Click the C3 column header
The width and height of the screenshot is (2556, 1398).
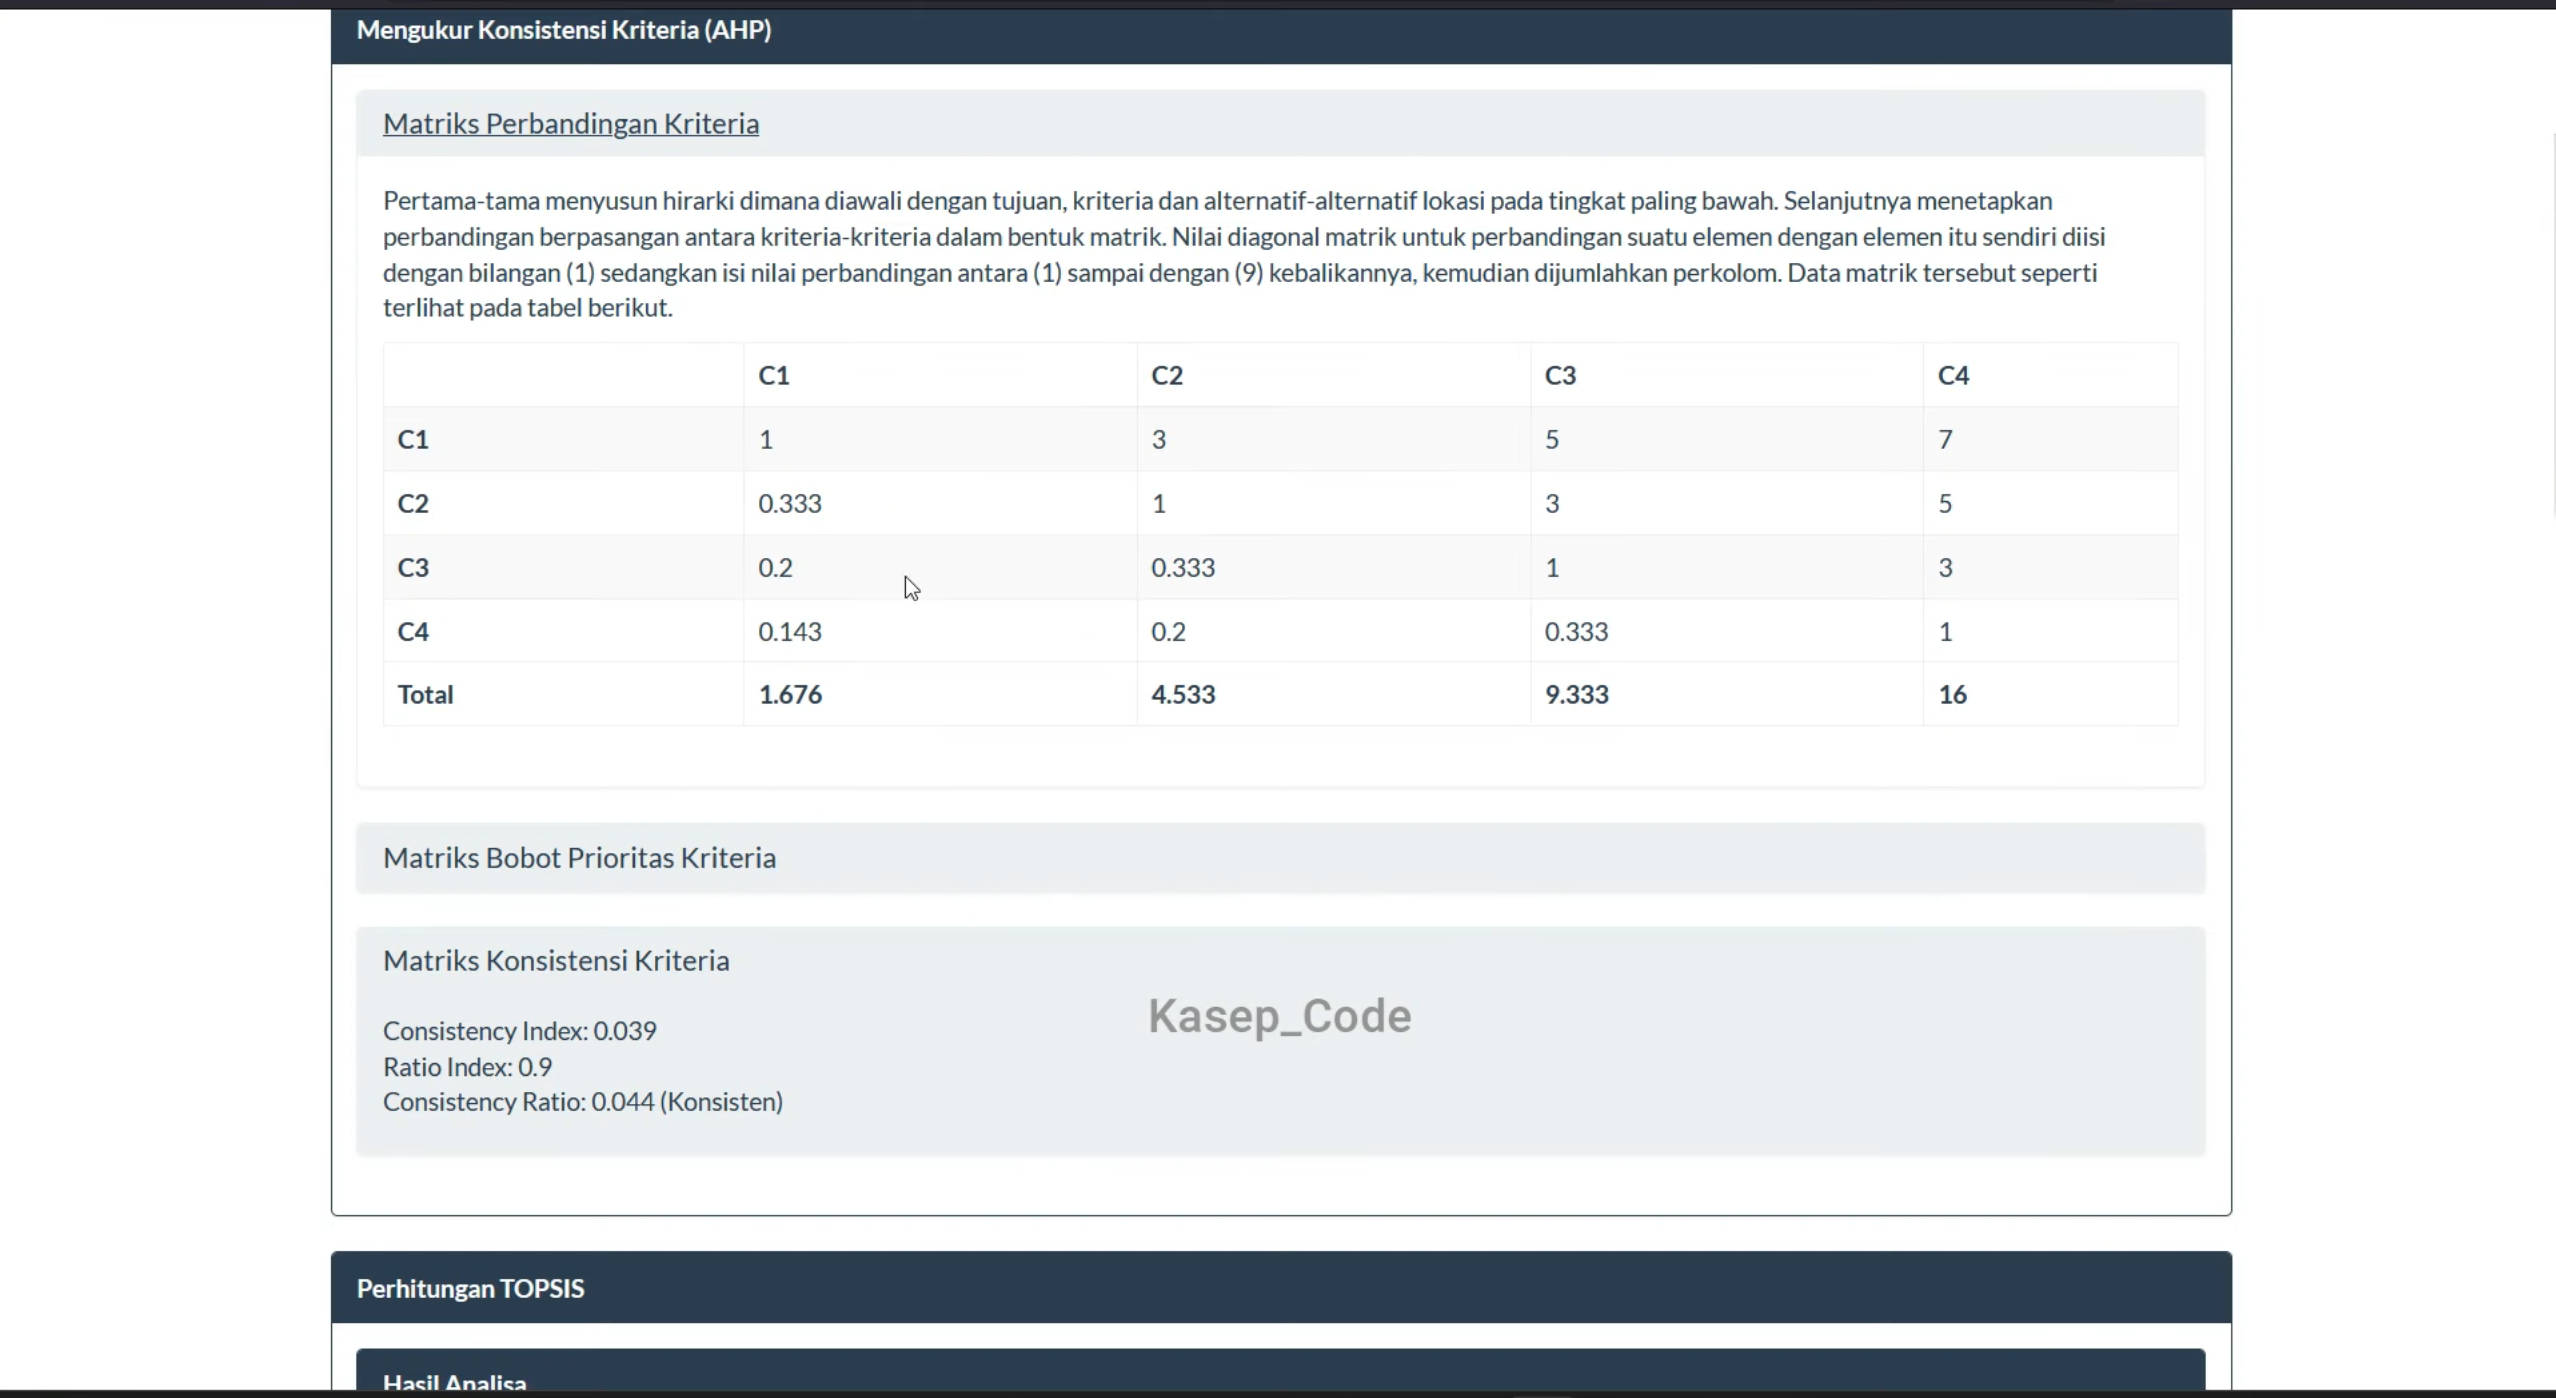coord(1560,375)
